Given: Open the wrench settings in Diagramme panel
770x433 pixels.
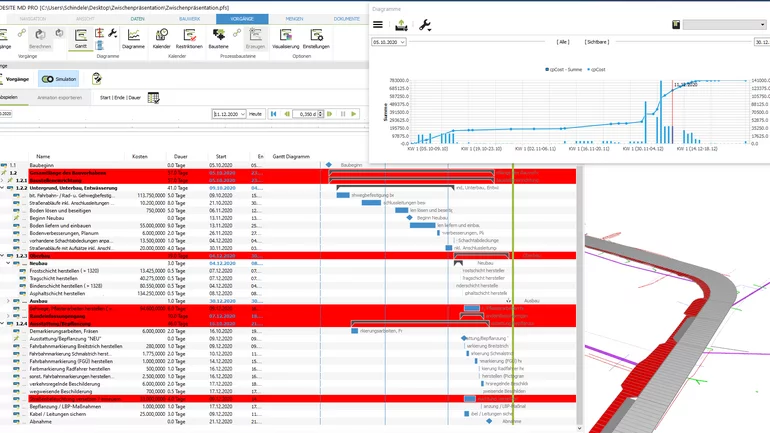Looking at the screenshot, I should (424, 25).
